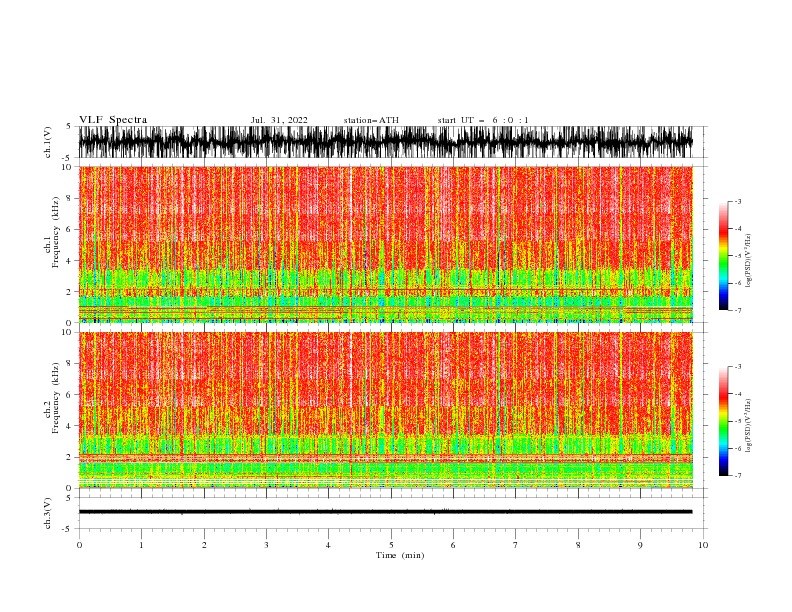This screenshot has height=612, width=792.
Task: Click the ch.1 colorbar "log(PSD)(V²/Hz)" label
Action: 748,261
